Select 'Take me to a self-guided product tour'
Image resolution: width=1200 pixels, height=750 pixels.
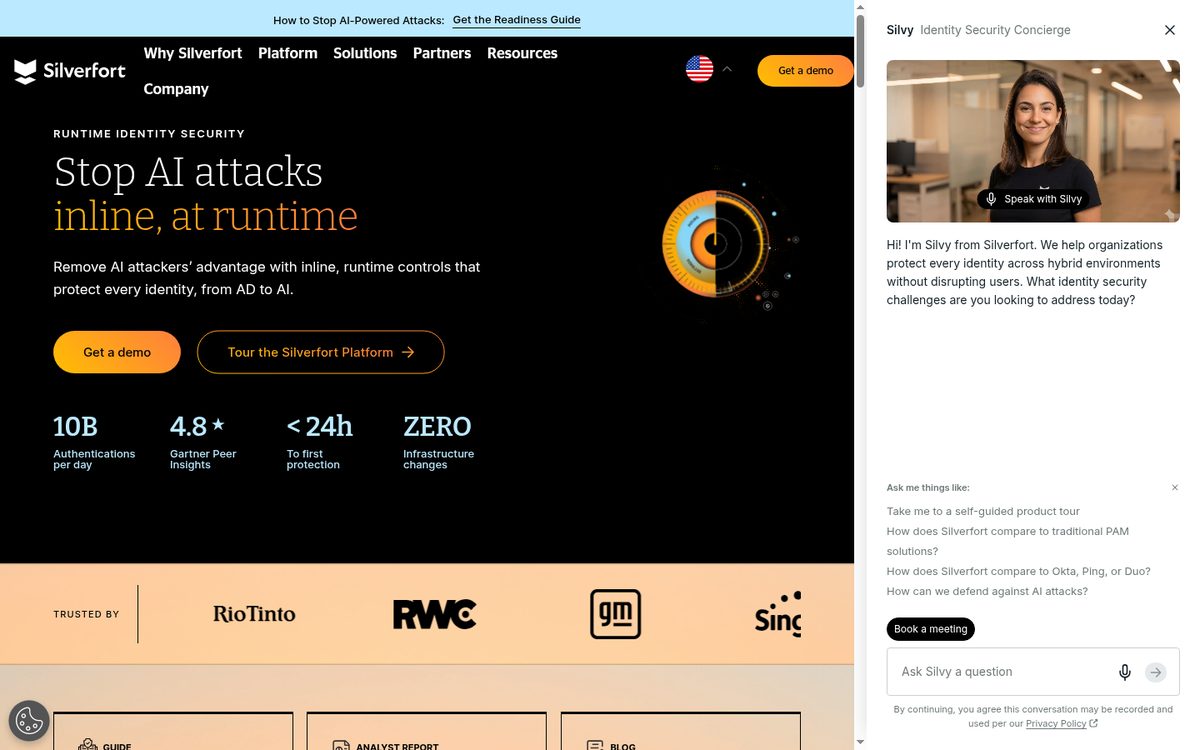[983, 511]
